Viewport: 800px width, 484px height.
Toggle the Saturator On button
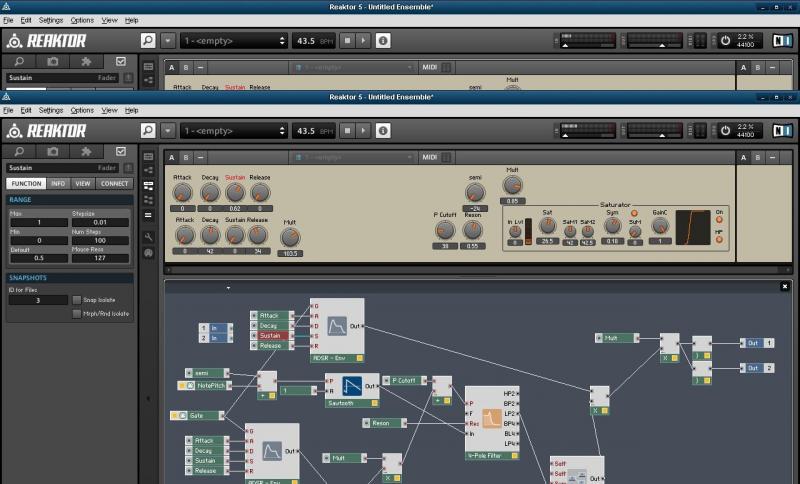719,220
